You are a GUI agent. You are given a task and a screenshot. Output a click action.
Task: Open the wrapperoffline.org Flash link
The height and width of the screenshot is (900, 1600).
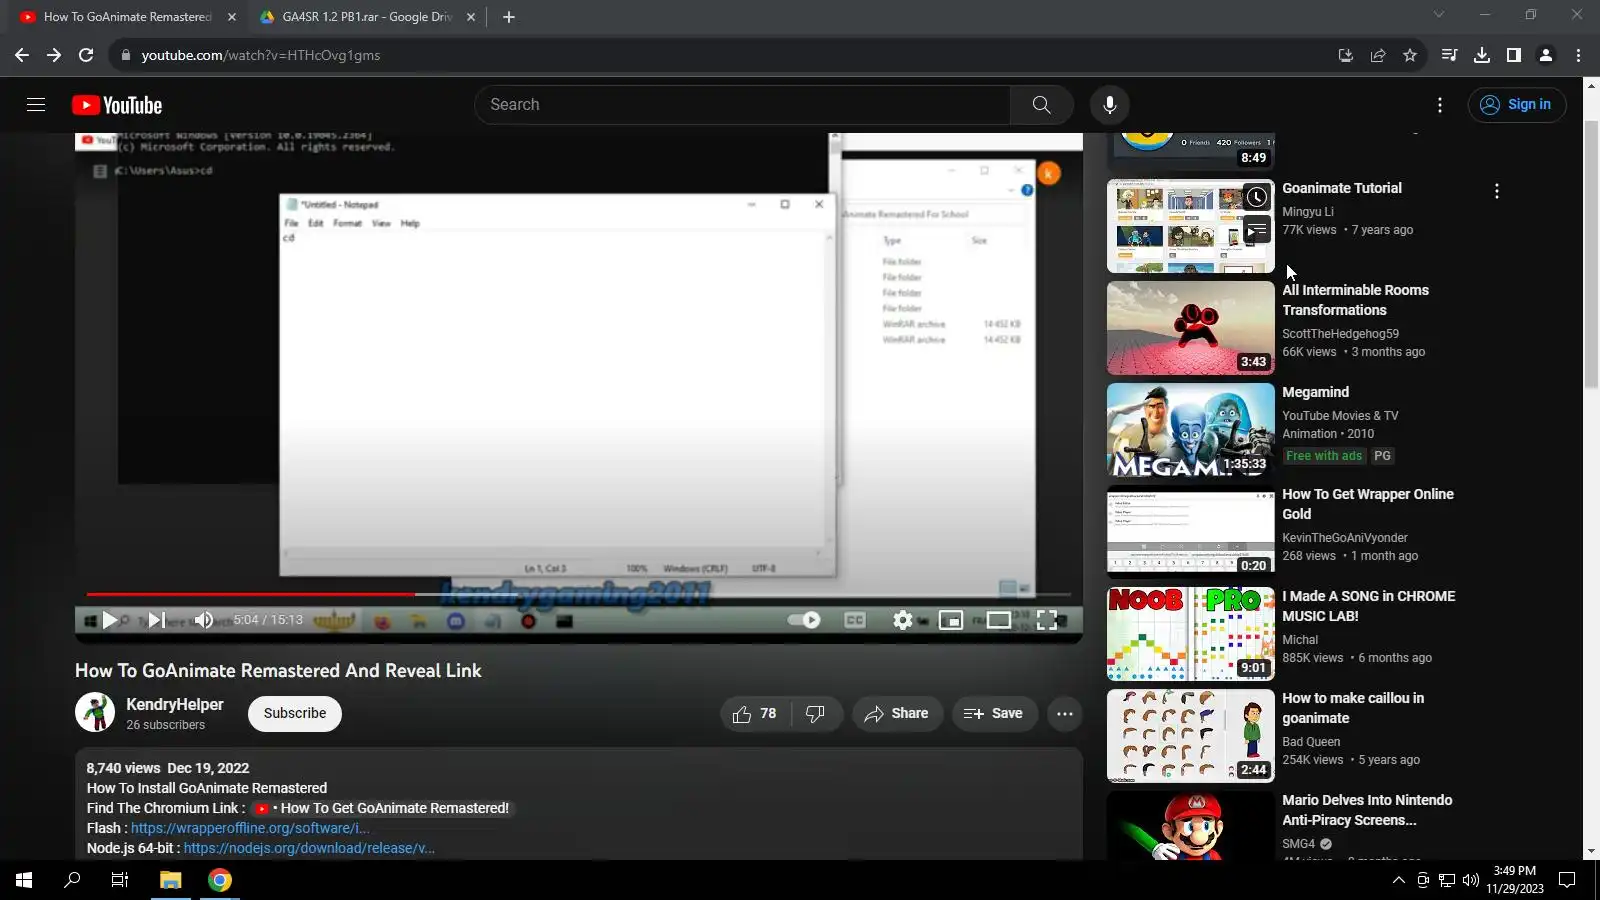250,828
